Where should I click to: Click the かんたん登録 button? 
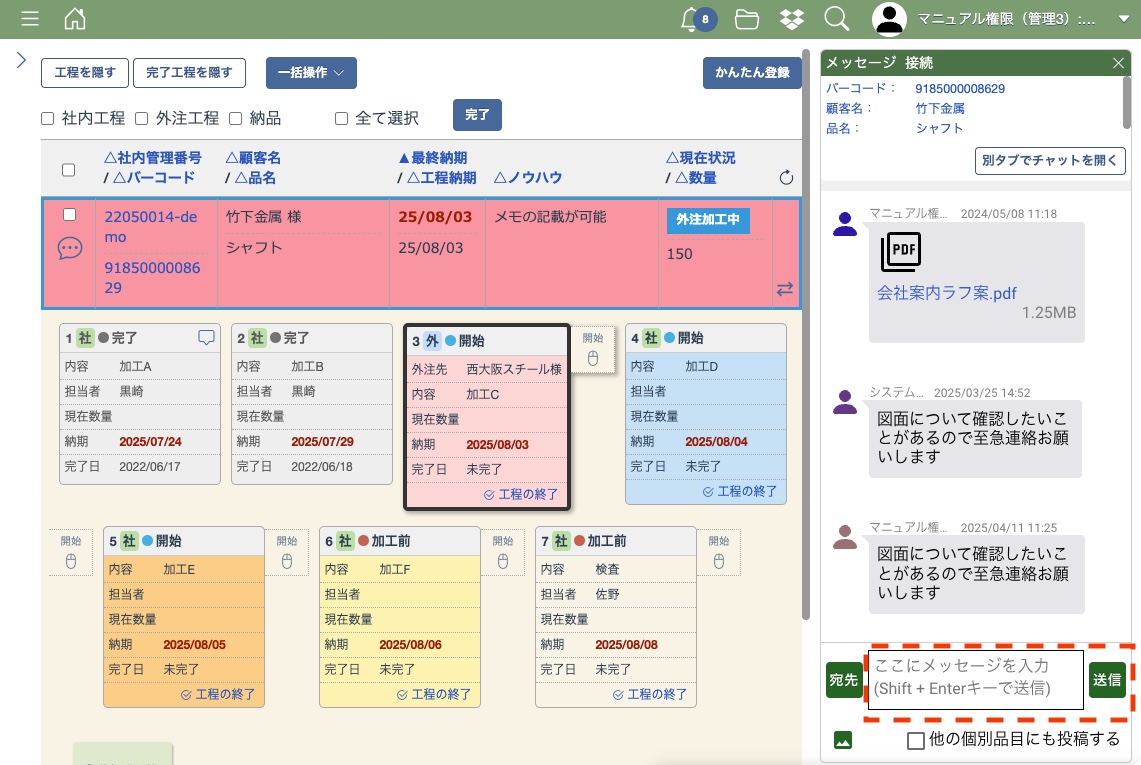pyautogui.click(x=752, y=73)
